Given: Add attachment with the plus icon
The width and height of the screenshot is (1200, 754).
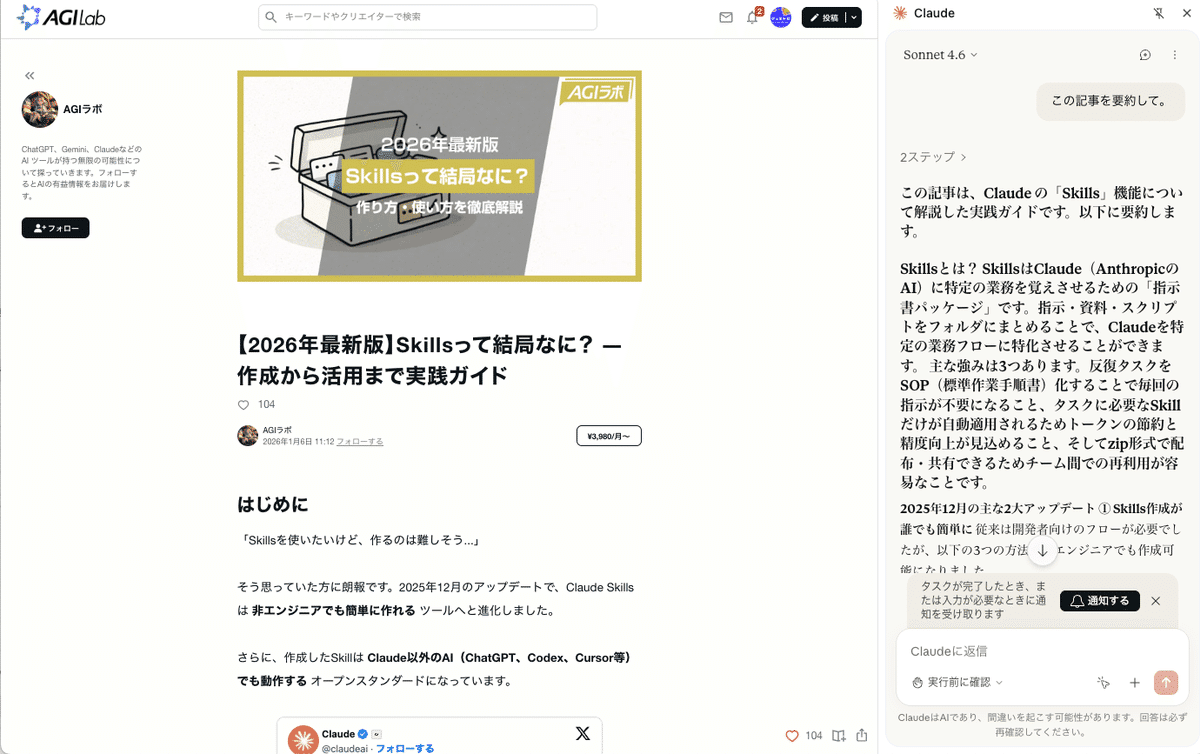Looking at the screenshot, I should pos(1135,682).
